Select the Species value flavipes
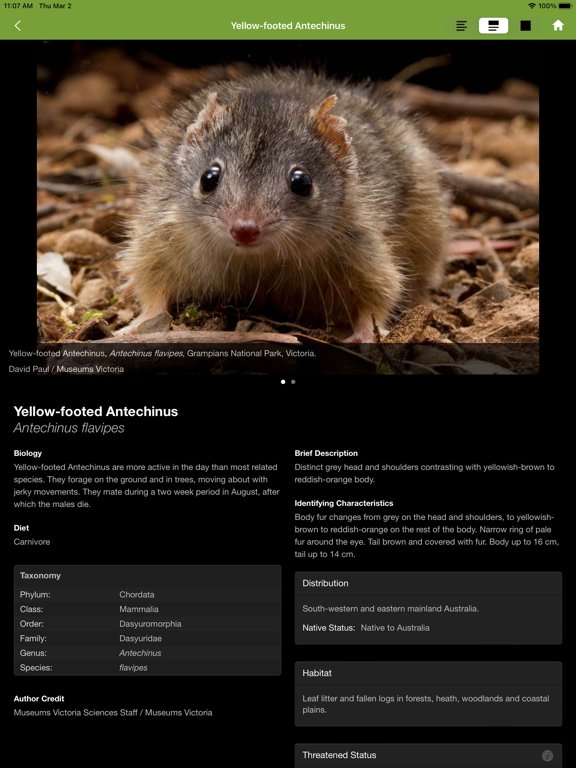576x768 pixels. (133, 668)
